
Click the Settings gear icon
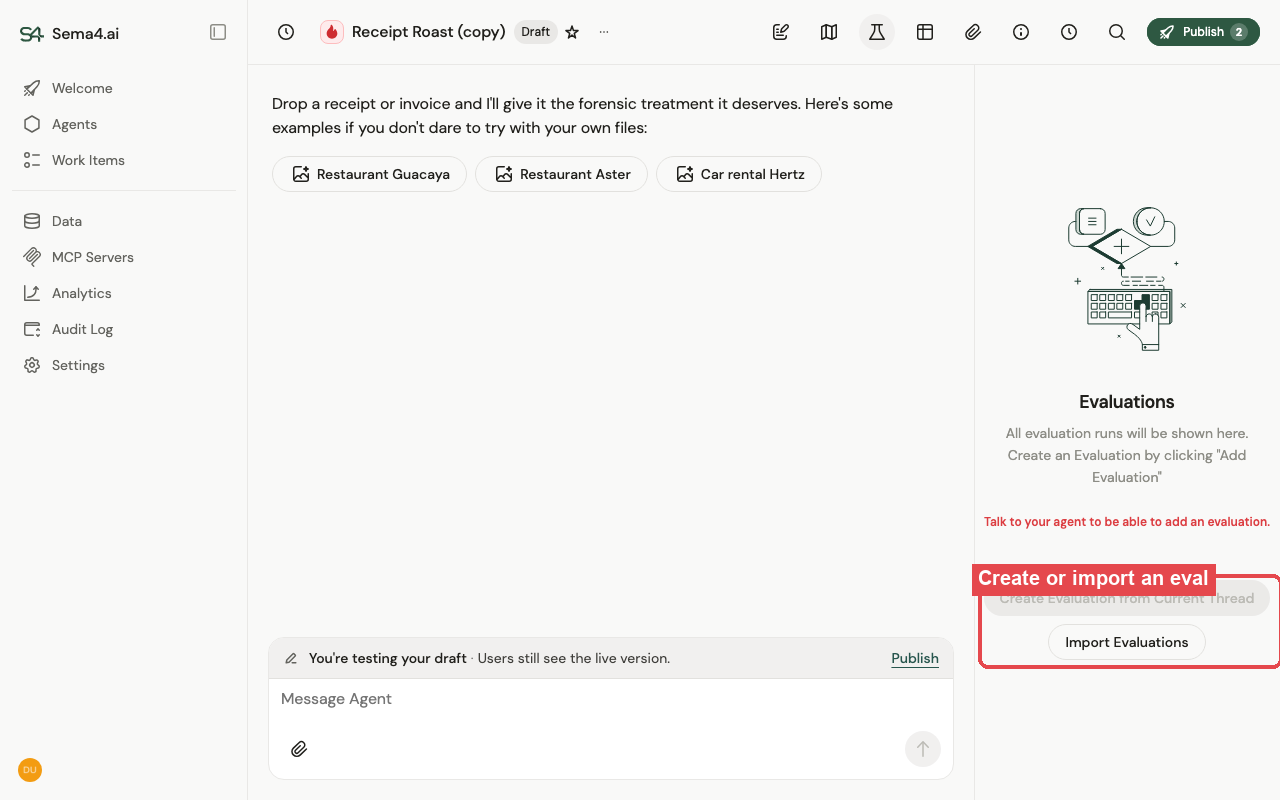pos(32,365)
